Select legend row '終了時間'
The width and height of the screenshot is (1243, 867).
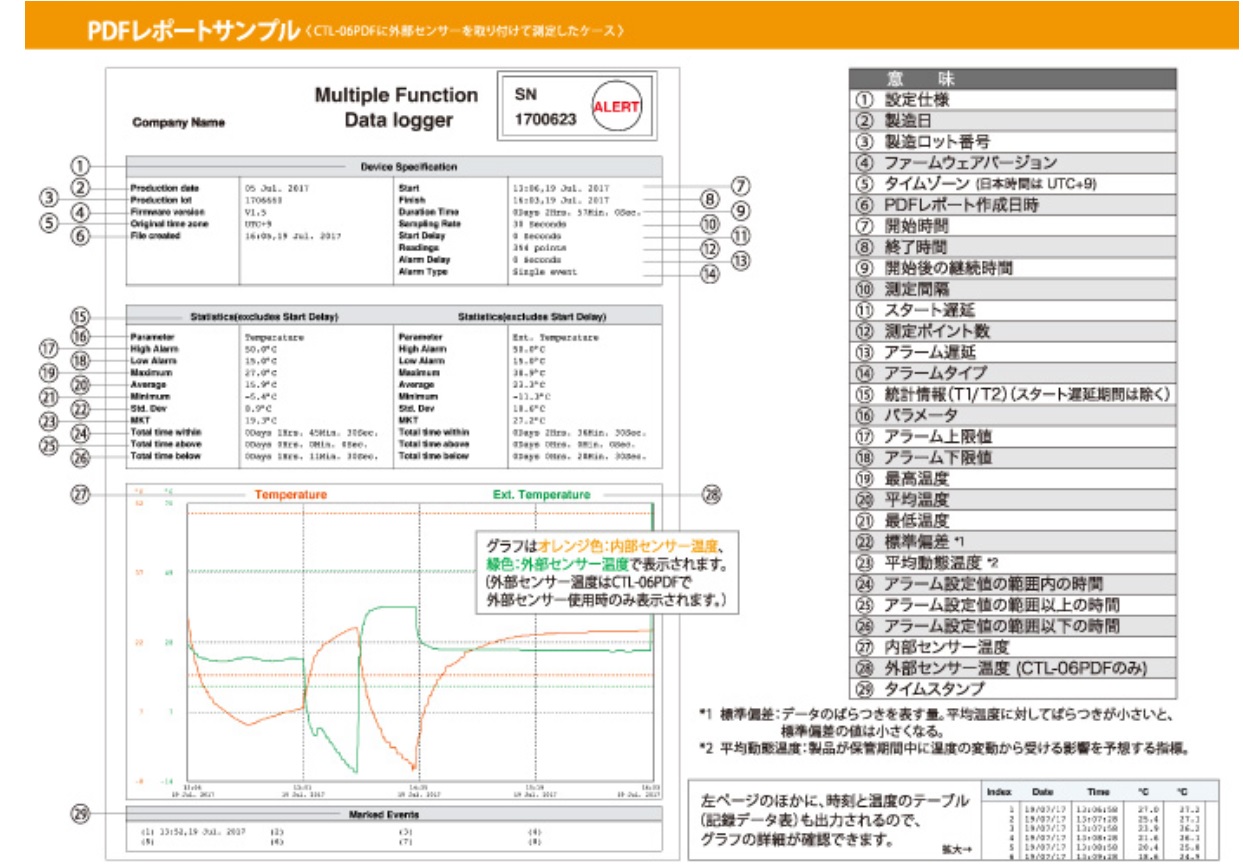coord(1012,247)
